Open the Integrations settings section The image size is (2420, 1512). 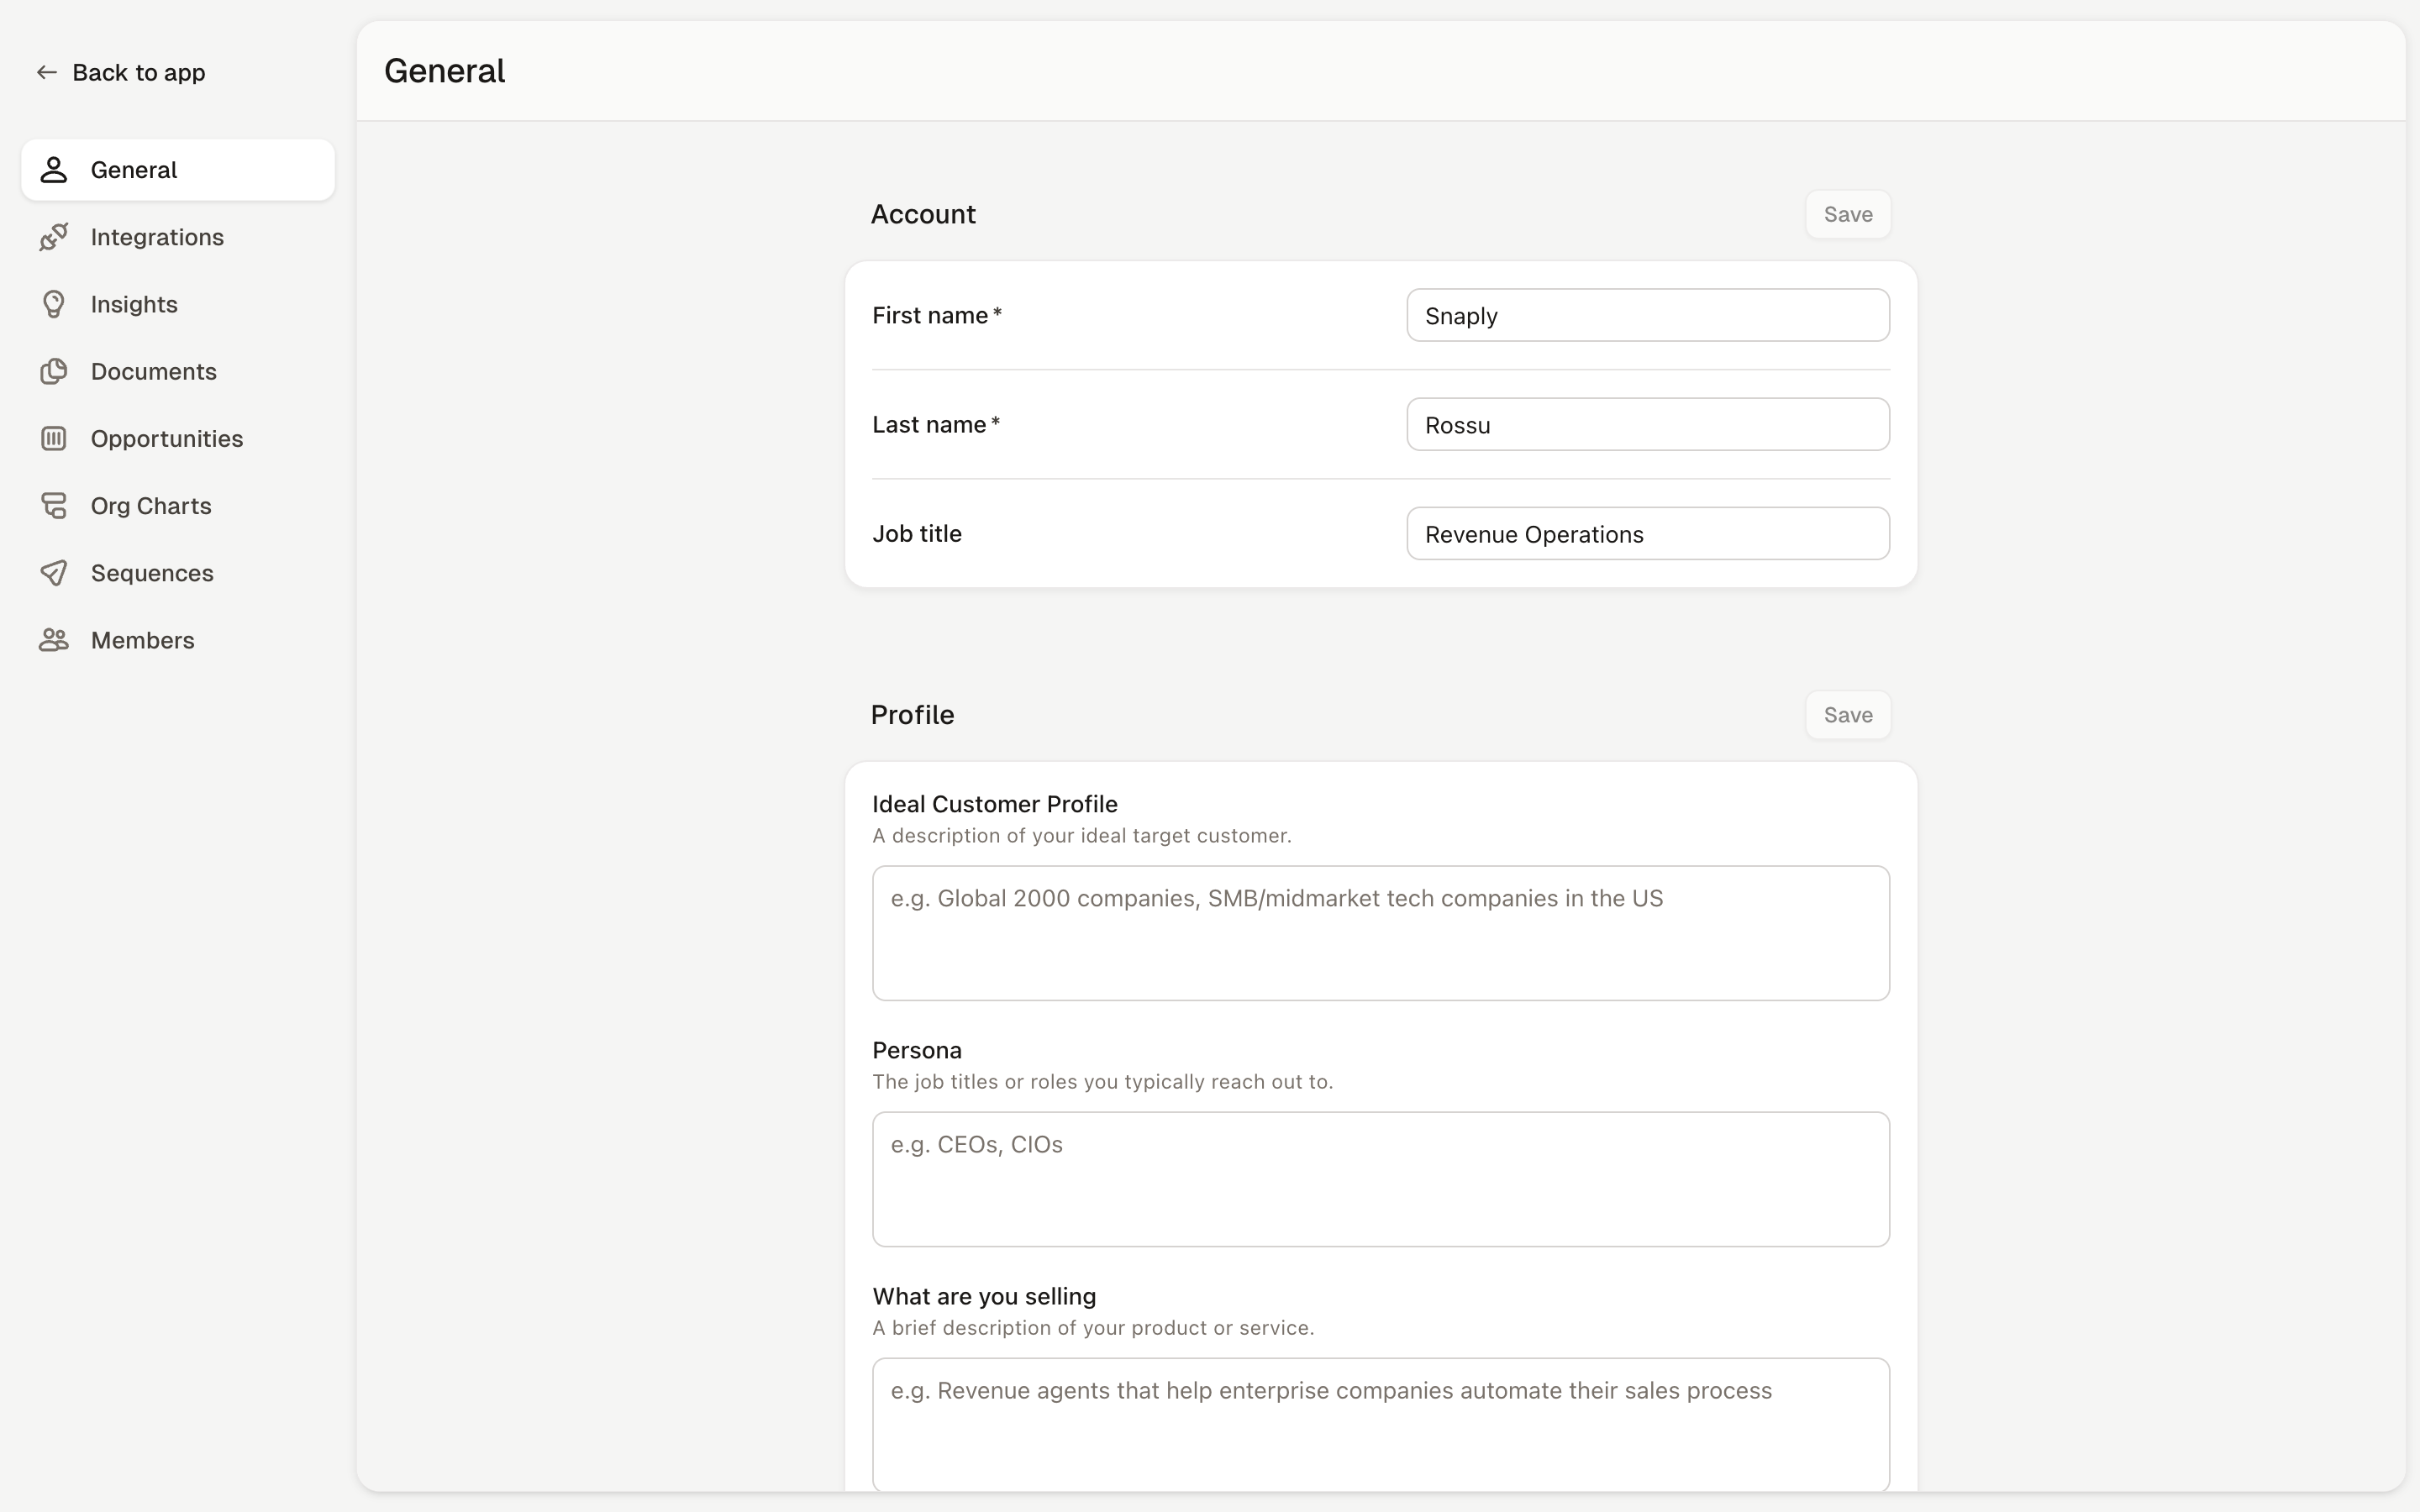pos(178,237)
